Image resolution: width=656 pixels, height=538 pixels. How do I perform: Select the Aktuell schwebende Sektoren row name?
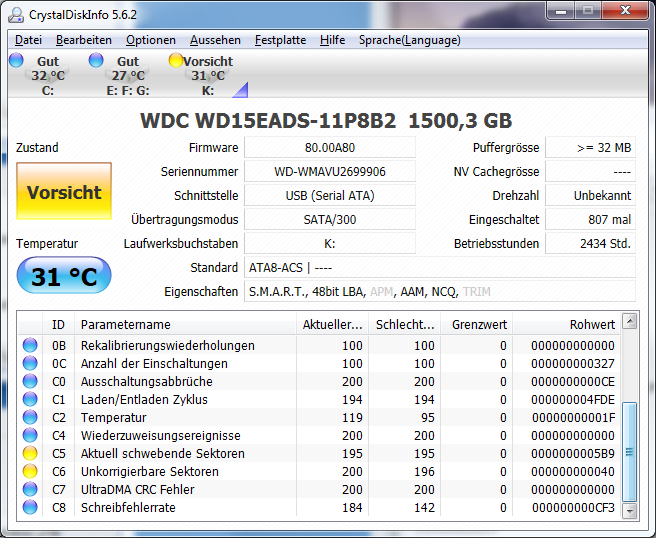pos(163,453)
